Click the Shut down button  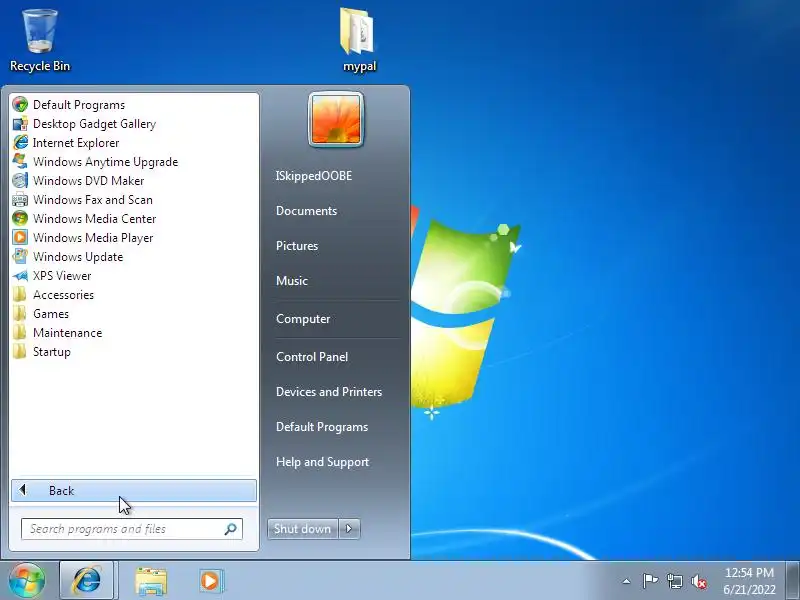[303, 529]
